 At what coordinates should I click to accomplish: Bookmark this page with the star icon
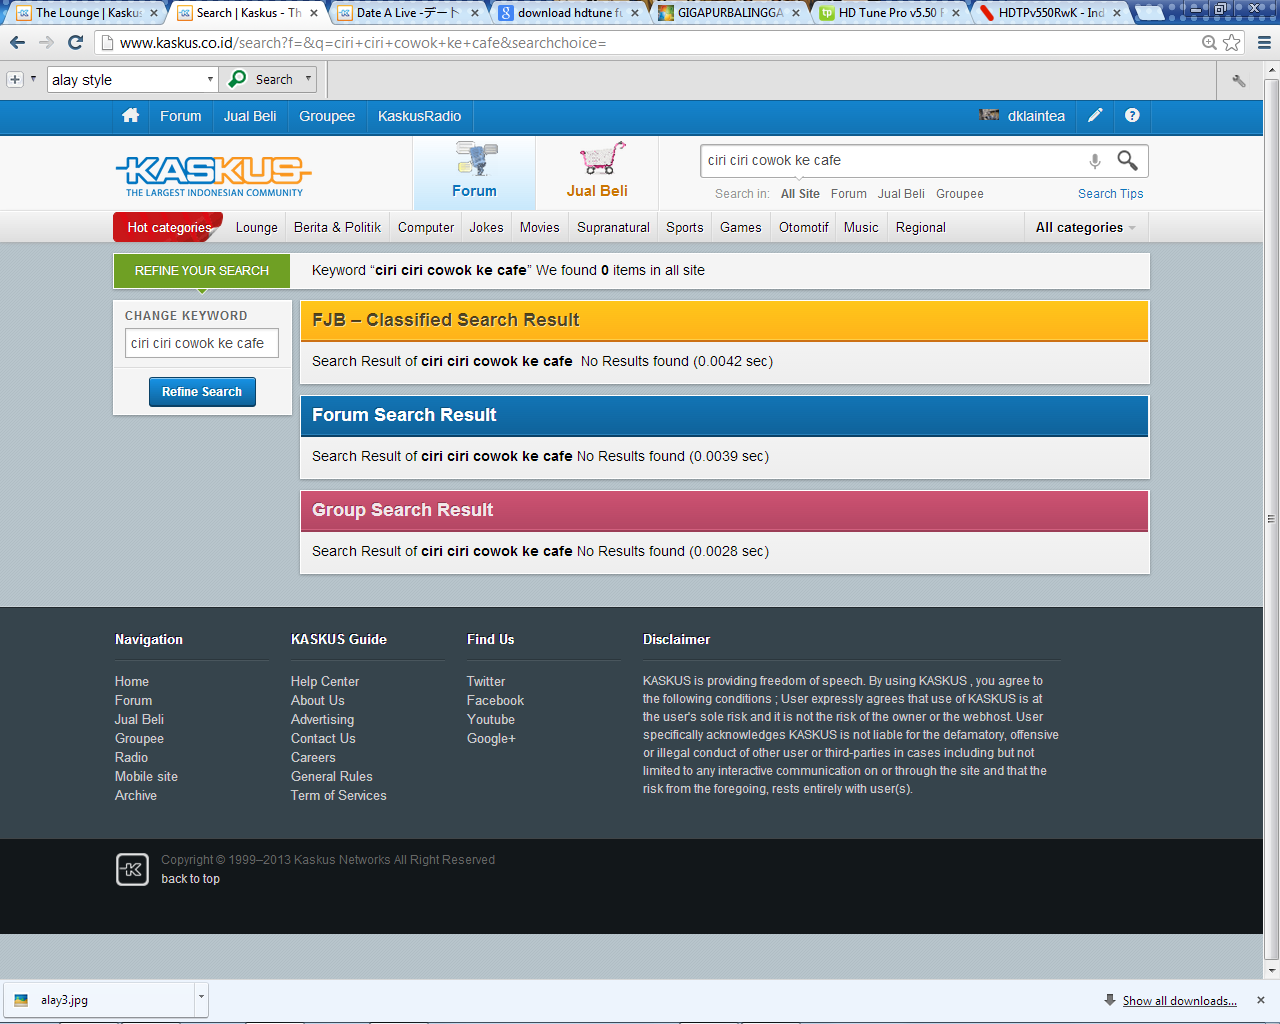coord(1232,43)
